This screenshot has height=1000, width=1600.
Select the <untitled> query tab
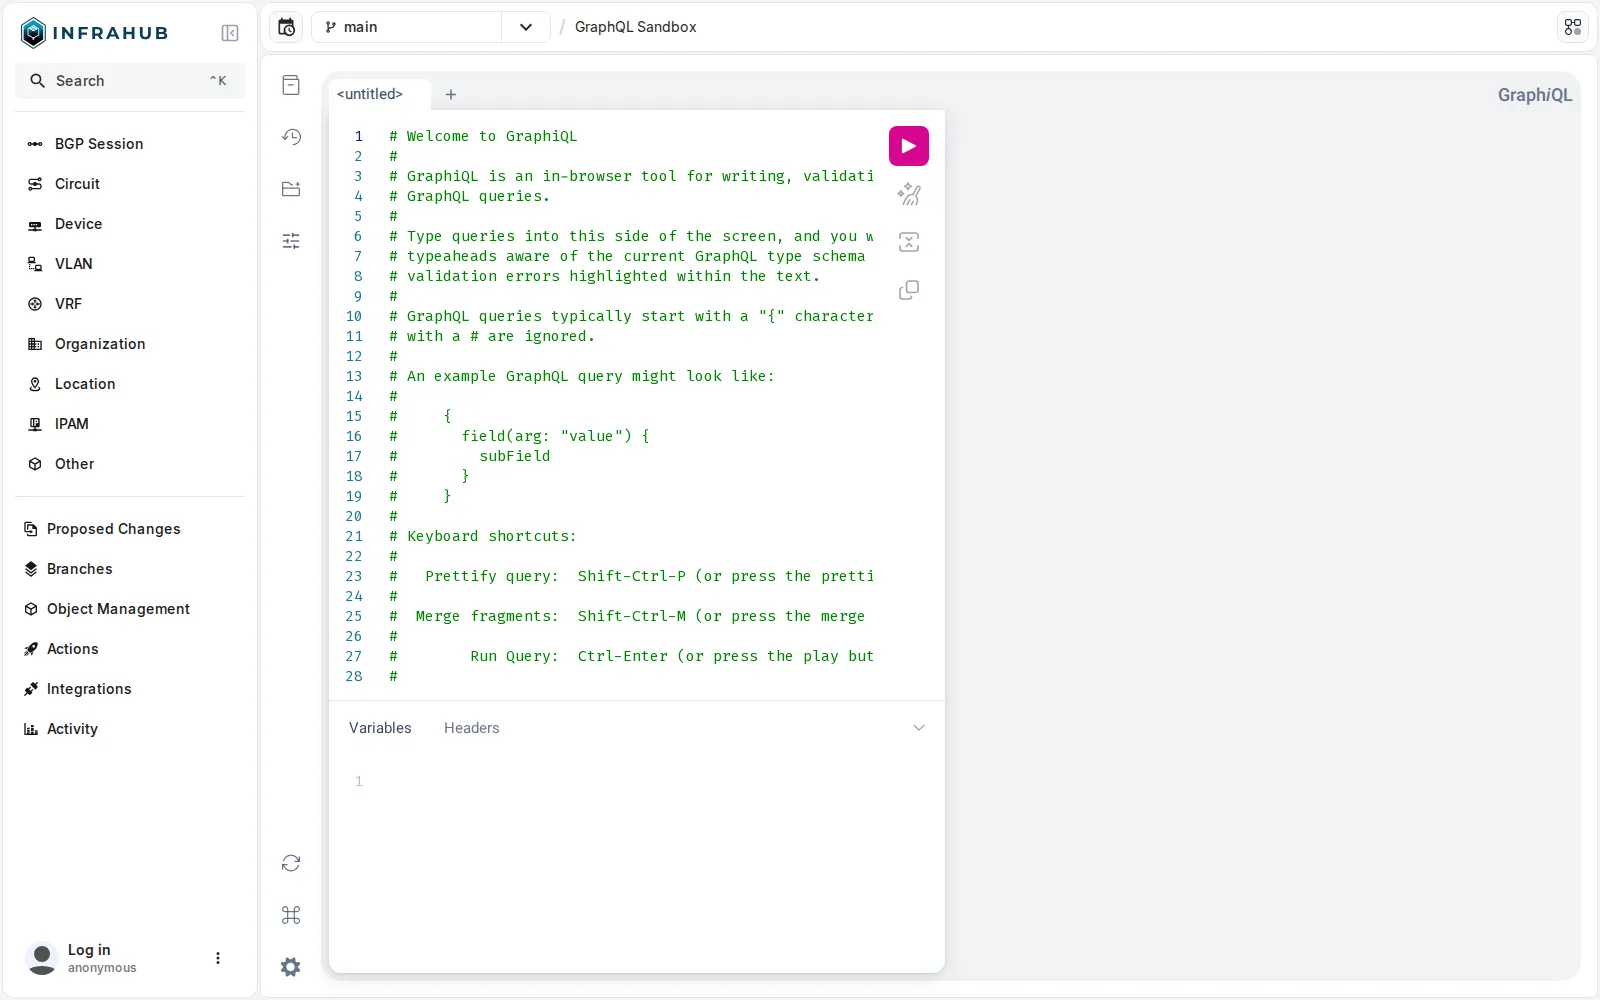pyautogui.click(x=370, y=94)
